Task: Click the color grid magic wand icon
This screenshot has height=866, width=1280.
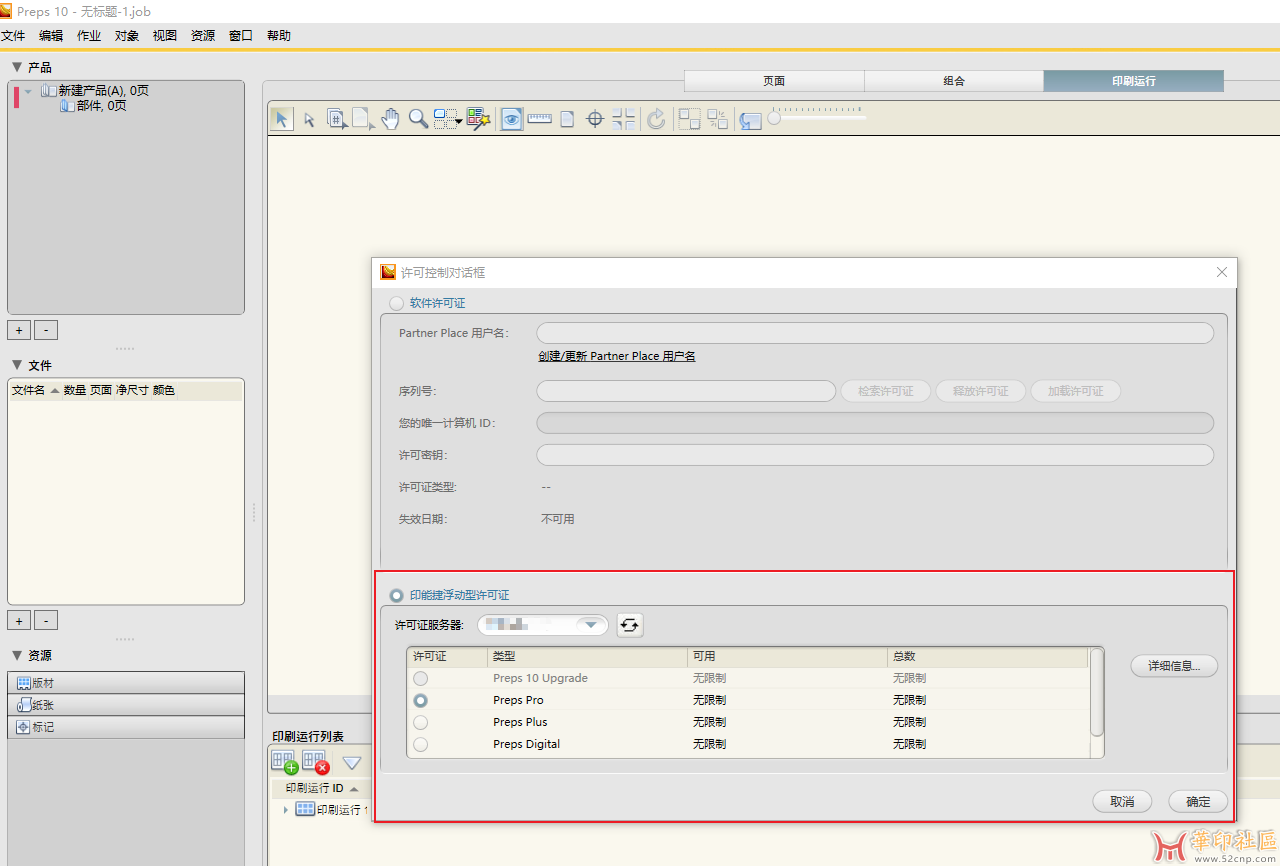Action: point(477,119)
